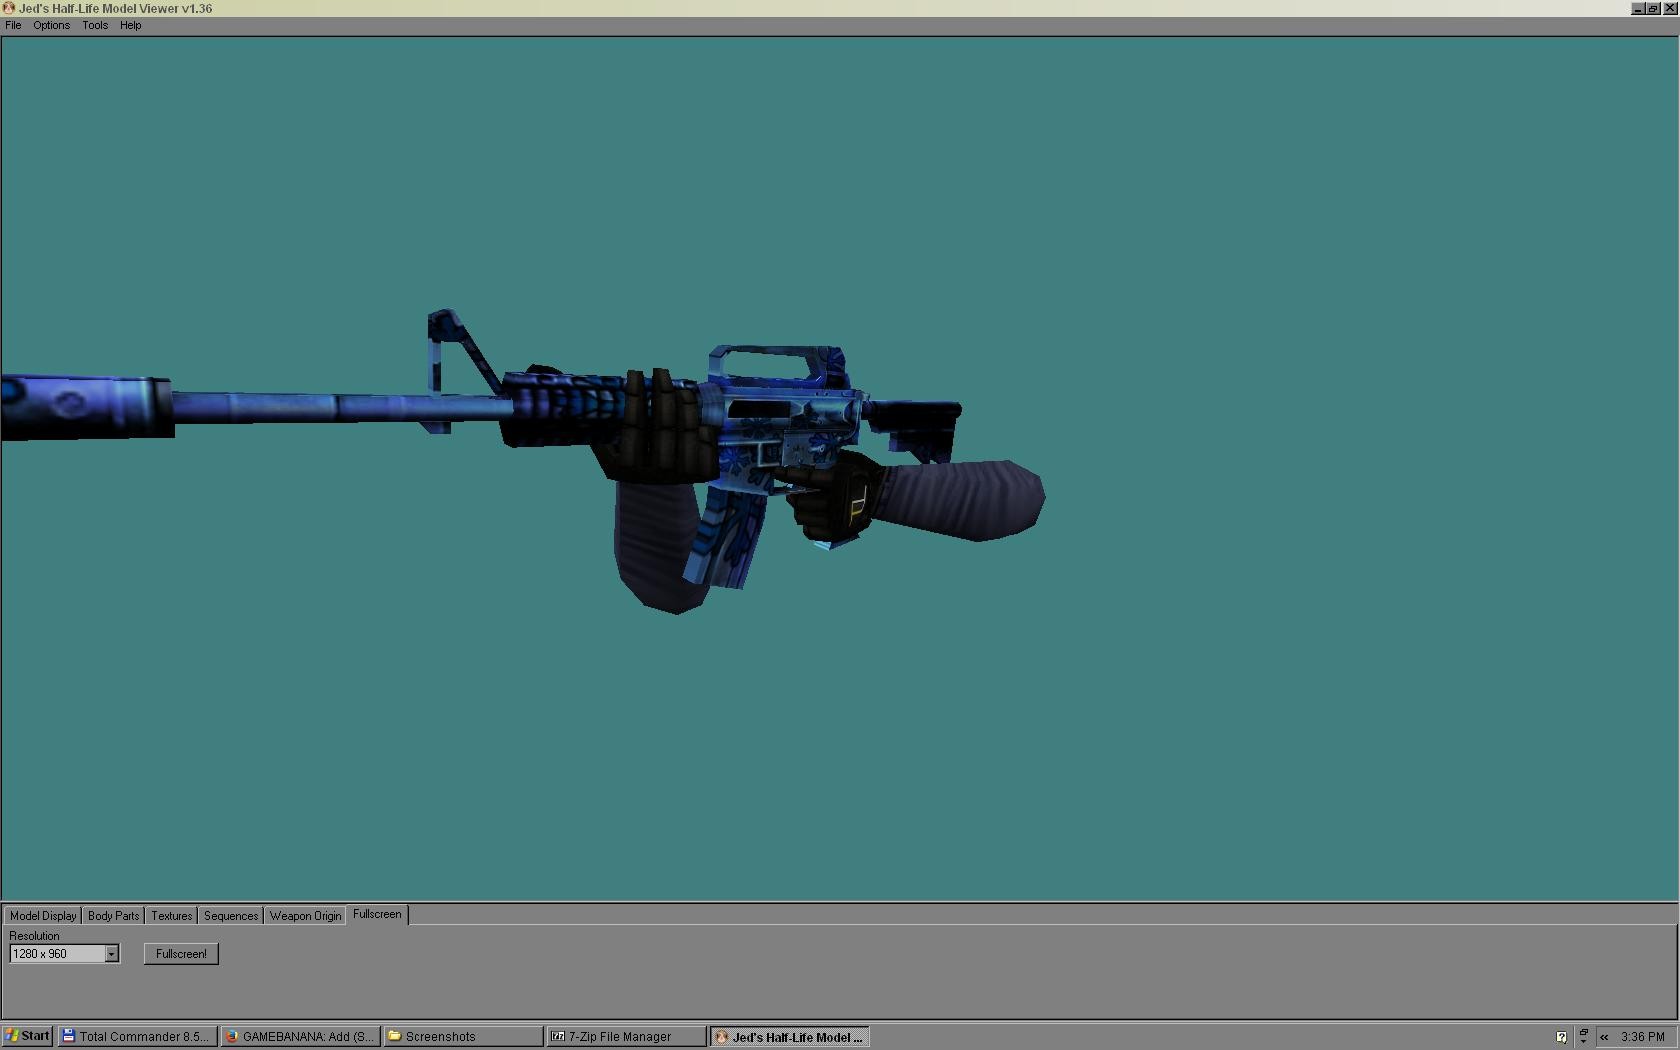1680x1050 pixels.
Task: Bring up 7-Zip File Manager from the taskbar
Action: click(625, 1037)
